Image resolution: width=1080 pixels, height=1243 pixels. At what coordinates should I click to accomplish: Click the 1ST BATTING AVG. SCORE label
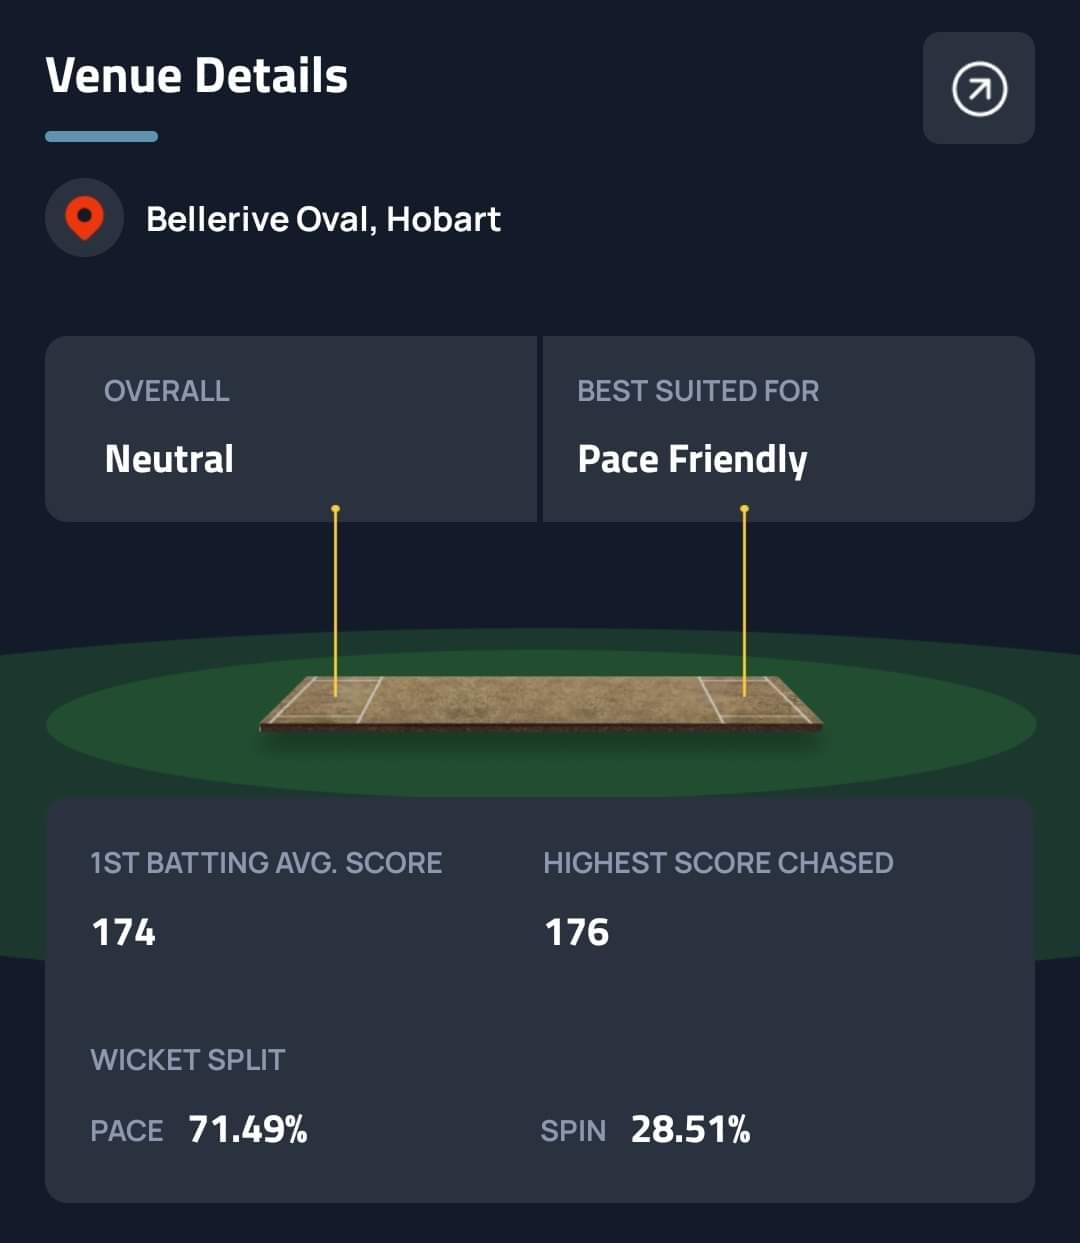point(266,863)
